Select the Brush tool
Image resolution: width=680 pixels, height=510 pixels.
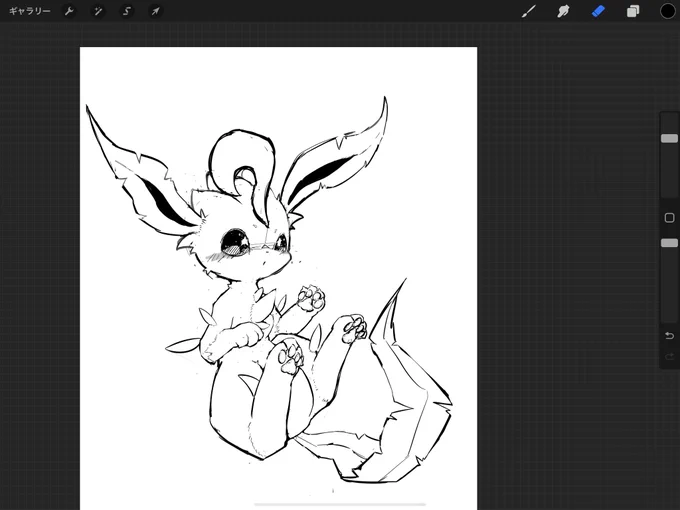tap(529, 11)
